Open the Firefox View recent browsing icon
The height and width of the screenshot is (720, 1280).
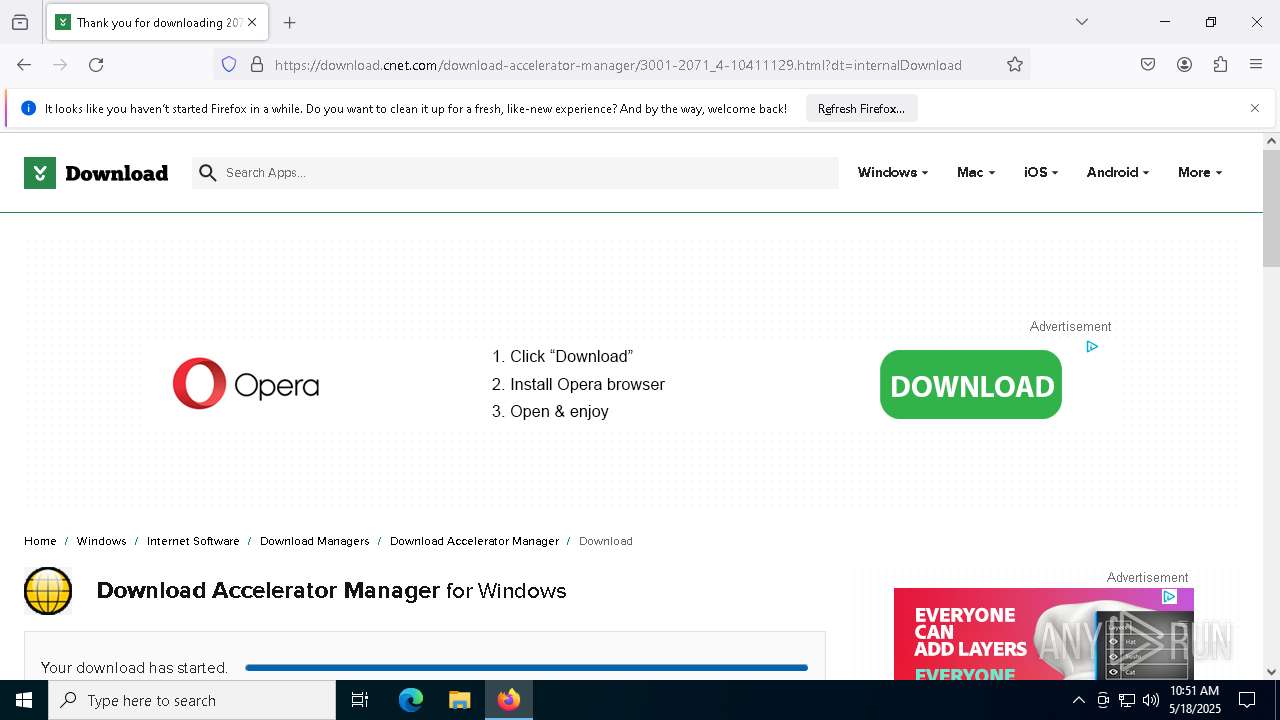[x=20, y=22]
